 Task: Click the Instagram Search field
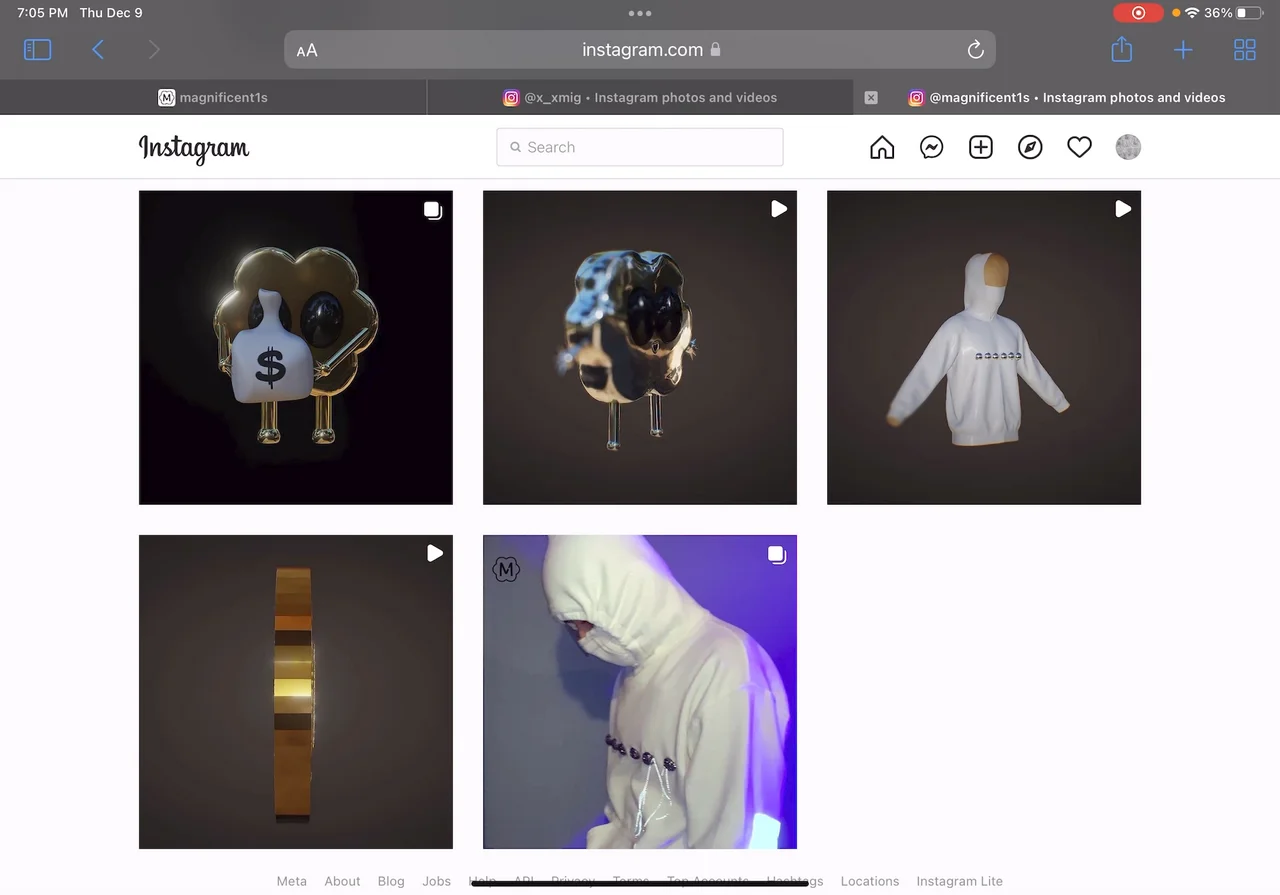640,147
